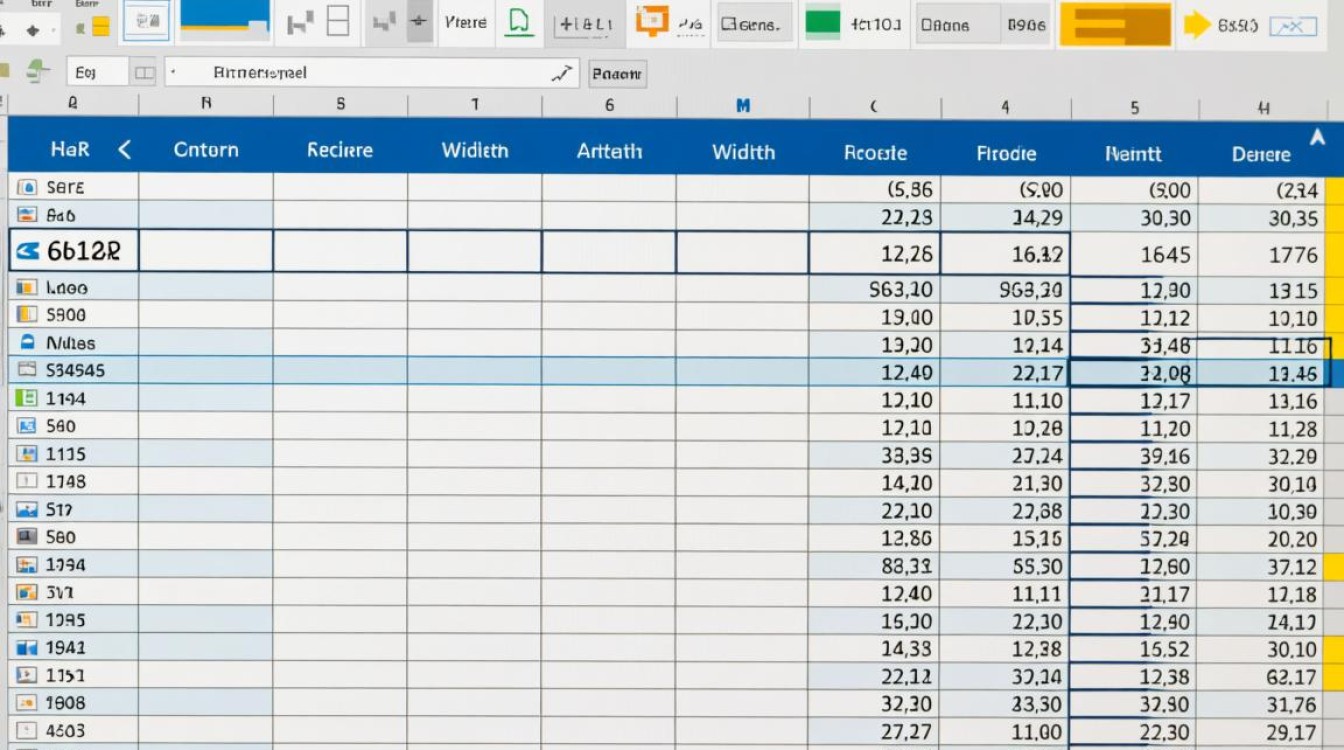
Task: Click cell value 29,17
Action: coord(1292,733)
